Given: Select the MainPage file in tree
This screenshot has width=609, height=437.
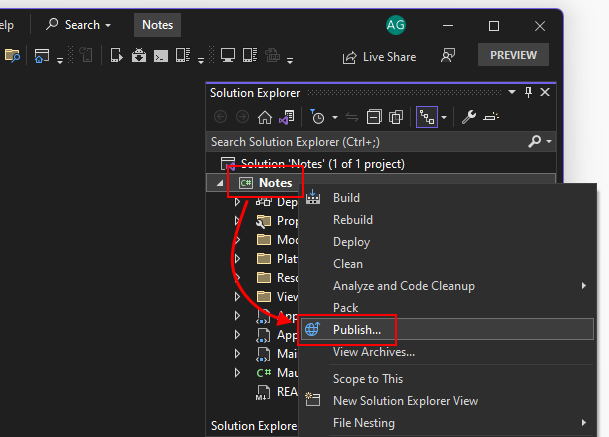Looking at the screenshot, I should 277,354.
